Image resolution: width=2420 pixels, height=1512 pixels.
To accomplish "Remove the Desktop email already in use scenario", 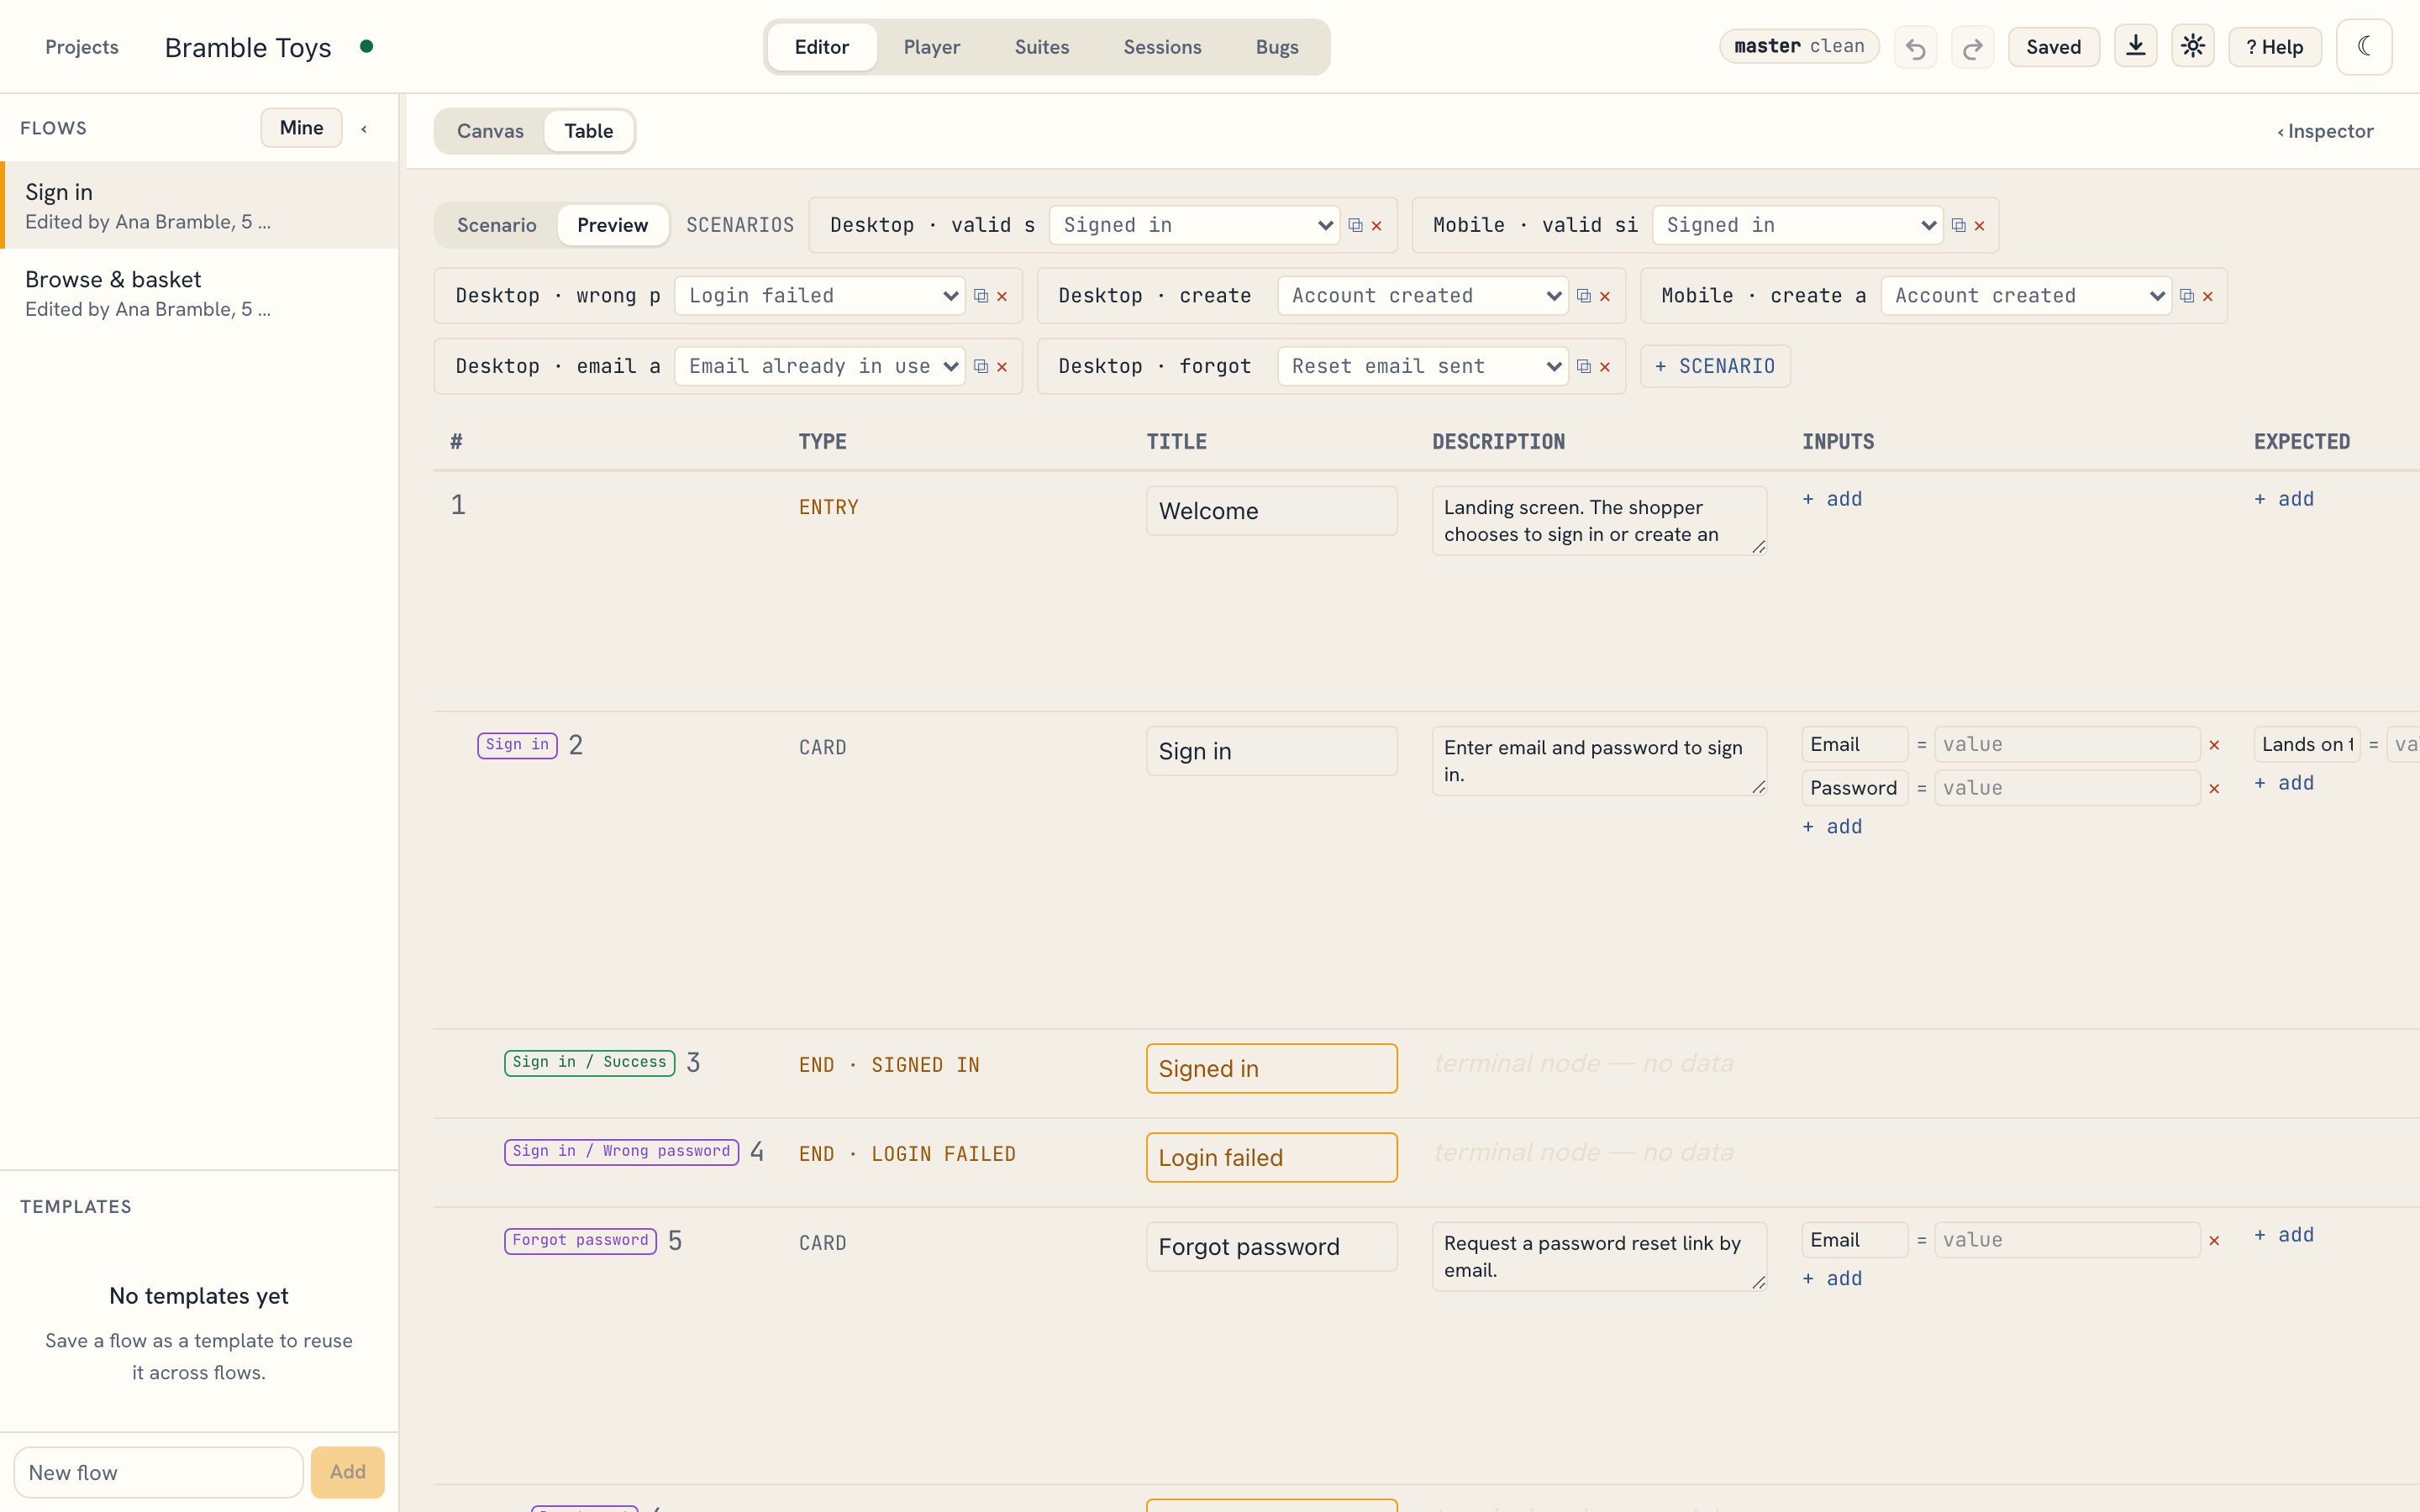I will pyautogui.click(x=1002, y=367).
